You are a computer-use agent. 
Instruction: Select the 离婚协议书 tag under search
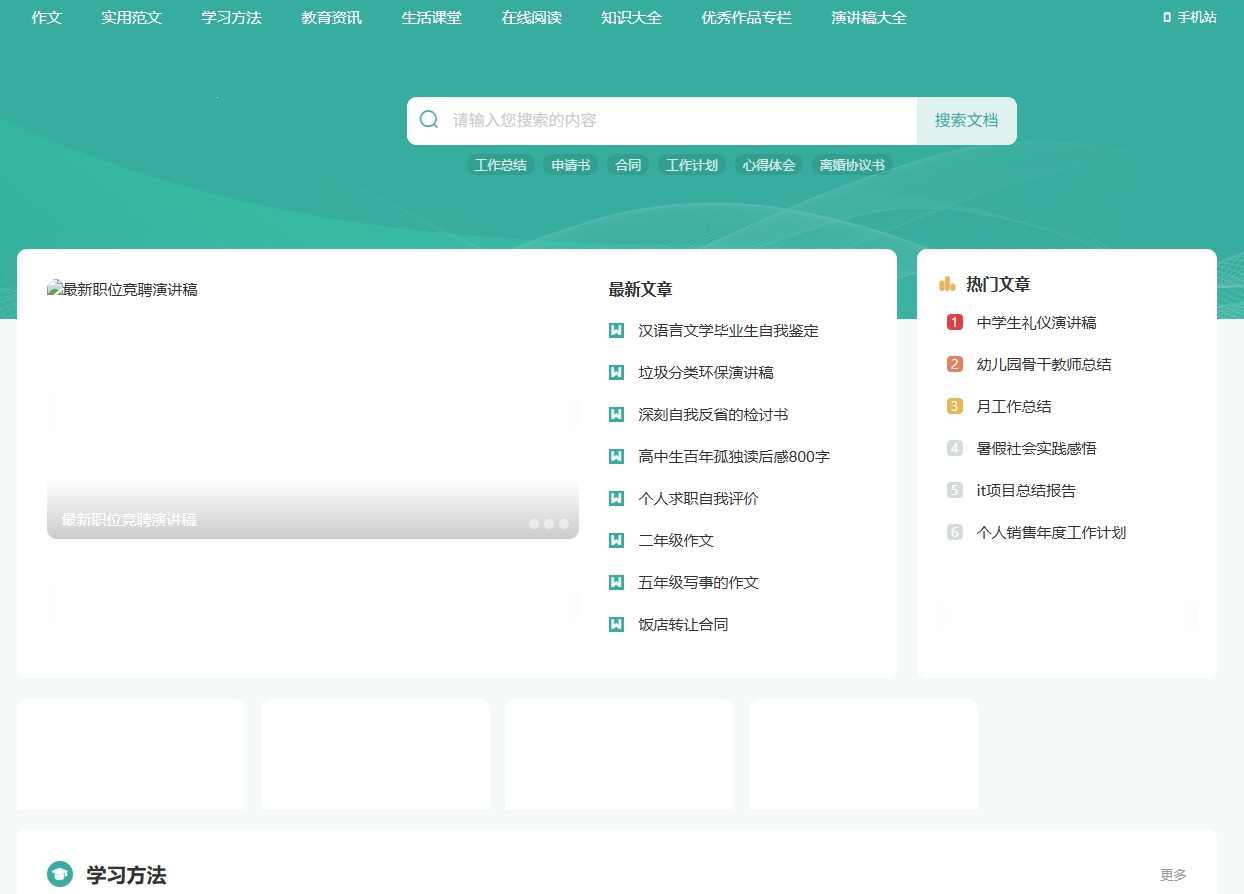pos(853,164)
